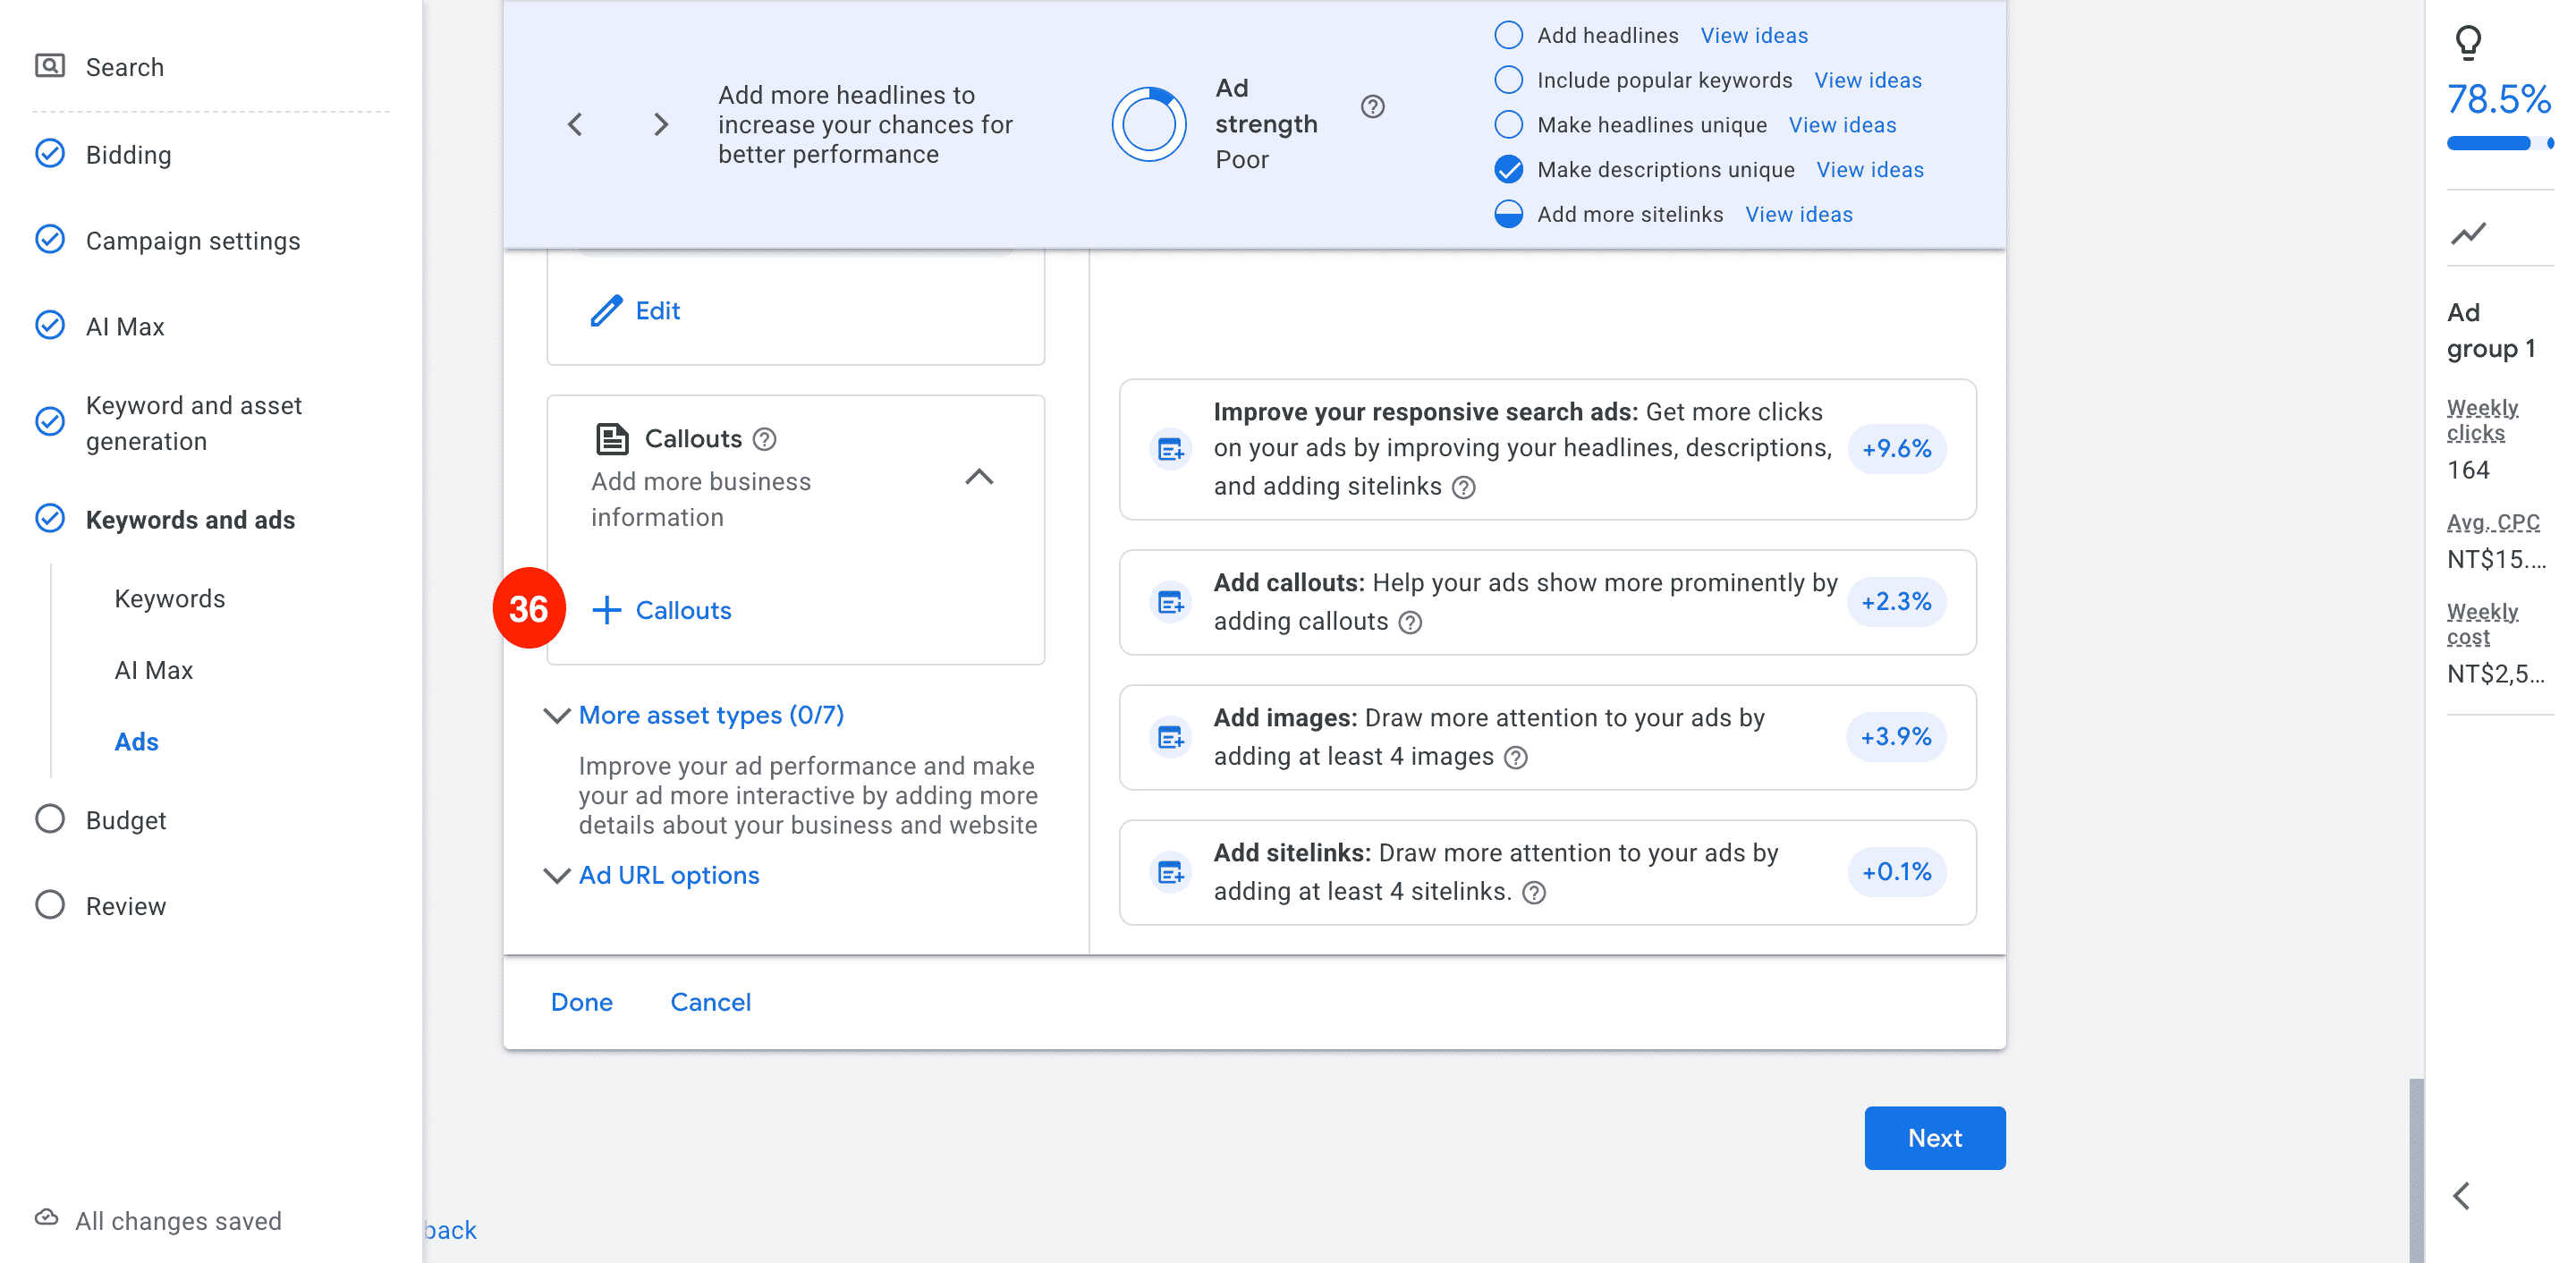This screenshot has width=2576, height=1263.
Task: Select the Add headlines status circle
Action: point(1508,35)
